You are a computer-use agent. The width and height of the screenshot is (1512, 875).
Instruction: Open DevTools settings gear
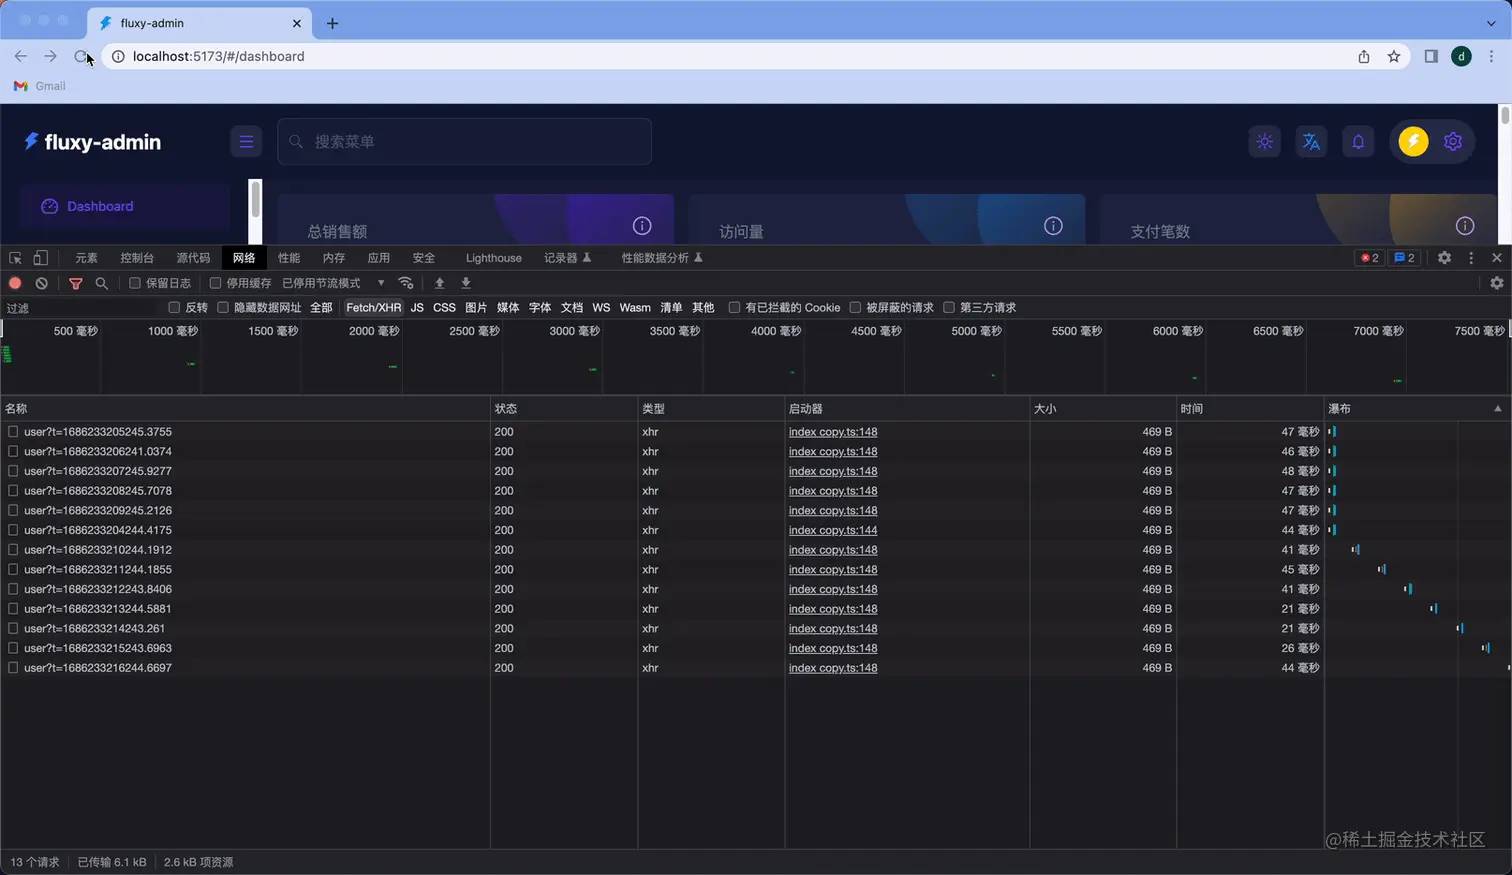(x=1444, y=258)
